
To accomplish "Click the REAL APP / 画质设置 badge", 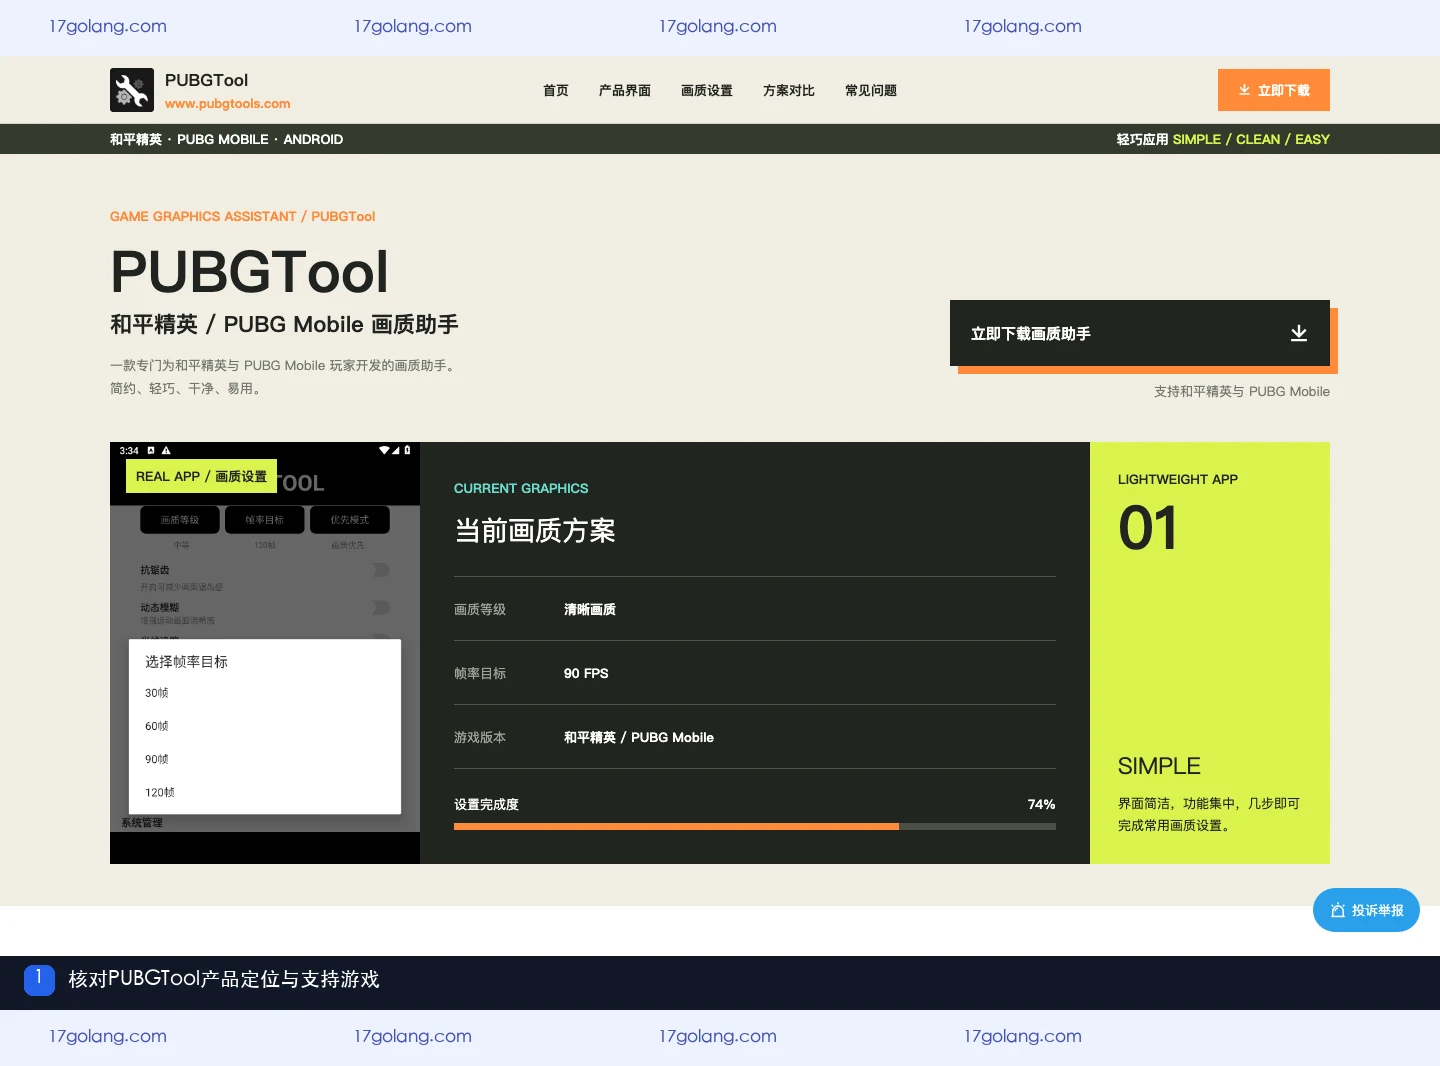I will tap(201, 477).
